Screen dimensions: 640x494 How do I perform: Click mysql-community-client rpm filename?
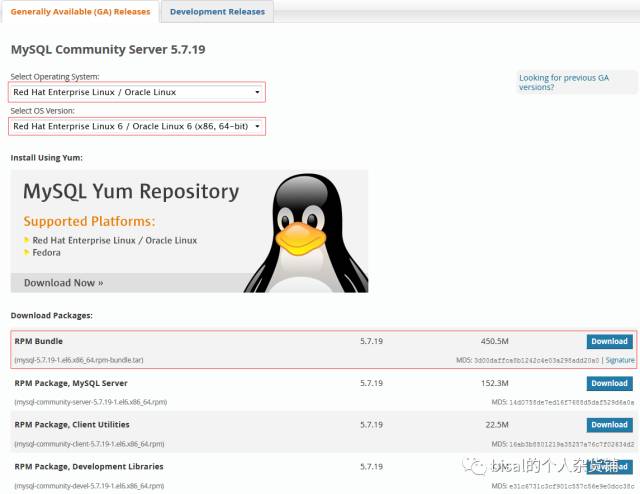[x=89, y=444]
